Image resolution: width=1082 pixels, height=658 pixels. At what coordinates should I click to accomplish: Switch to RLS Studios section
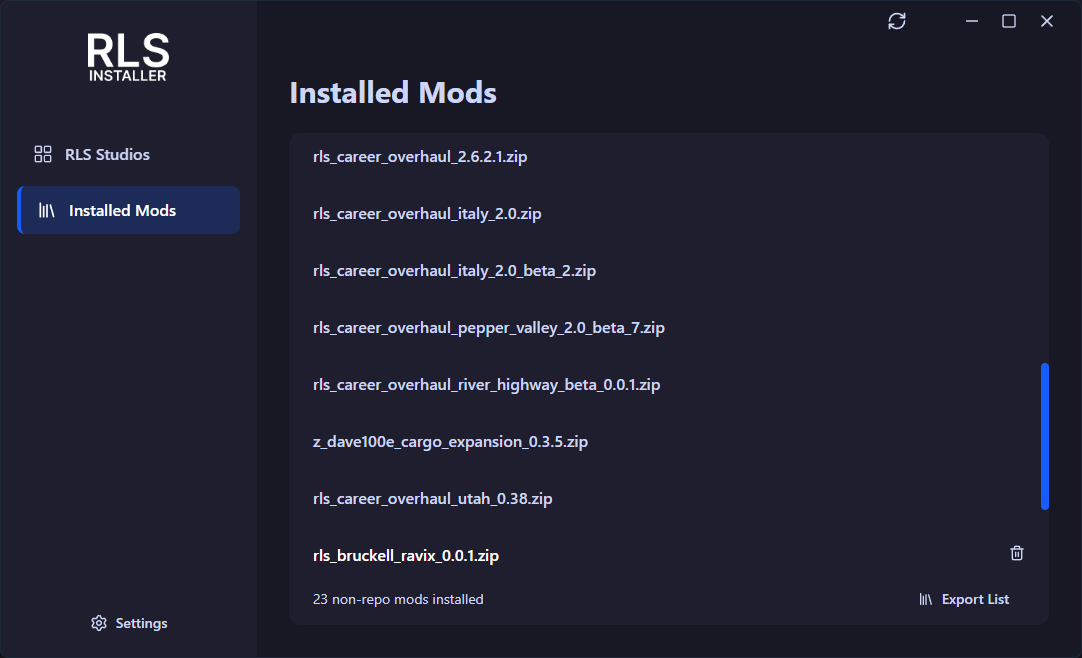(x=108, y=154)
